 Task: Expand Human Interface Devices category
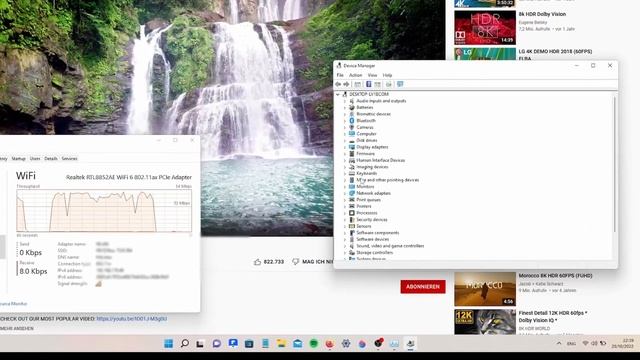point(345,160)
